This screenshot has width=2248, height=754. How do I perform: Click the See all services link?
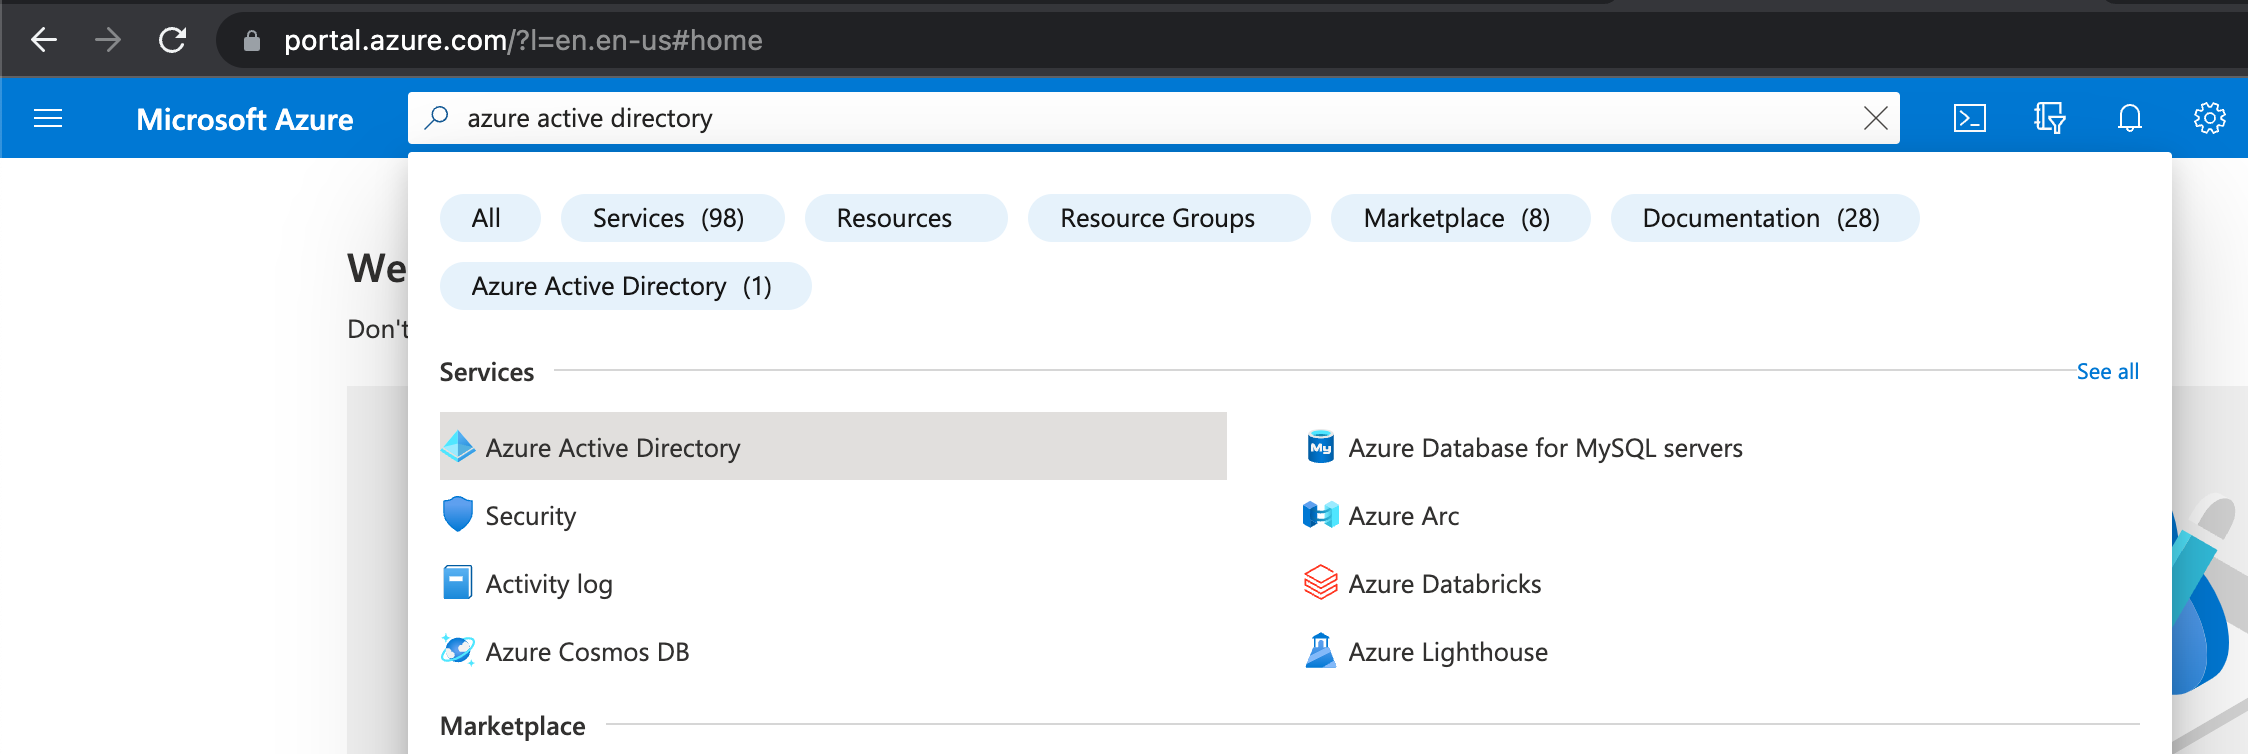coord(2107,371)
